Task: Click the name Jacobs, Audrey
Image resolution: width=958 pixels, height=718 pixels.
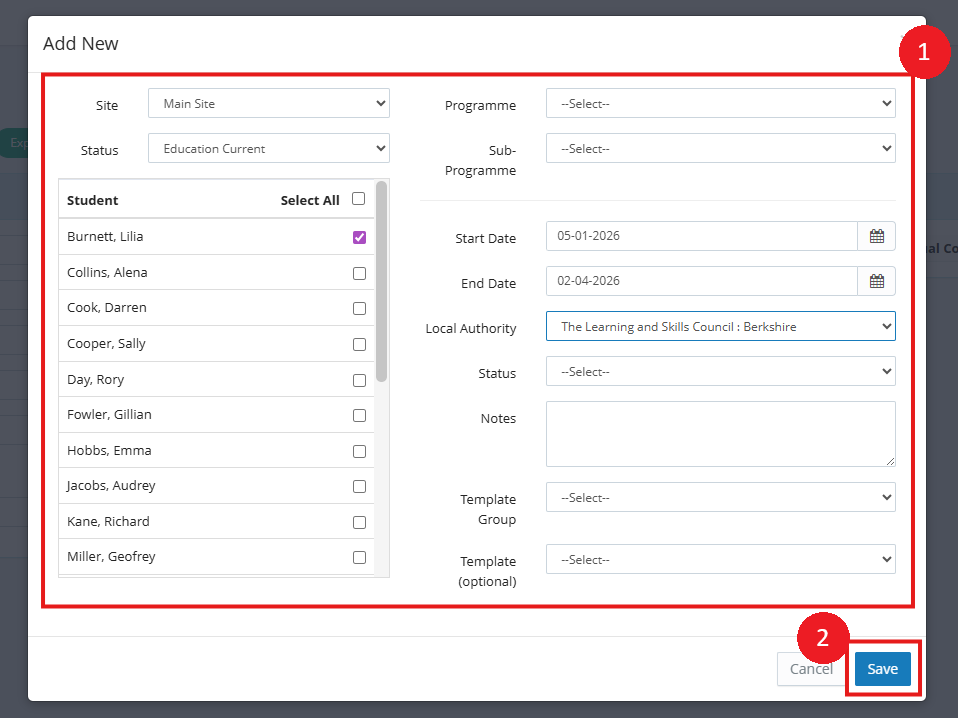Action: point(111,485)
